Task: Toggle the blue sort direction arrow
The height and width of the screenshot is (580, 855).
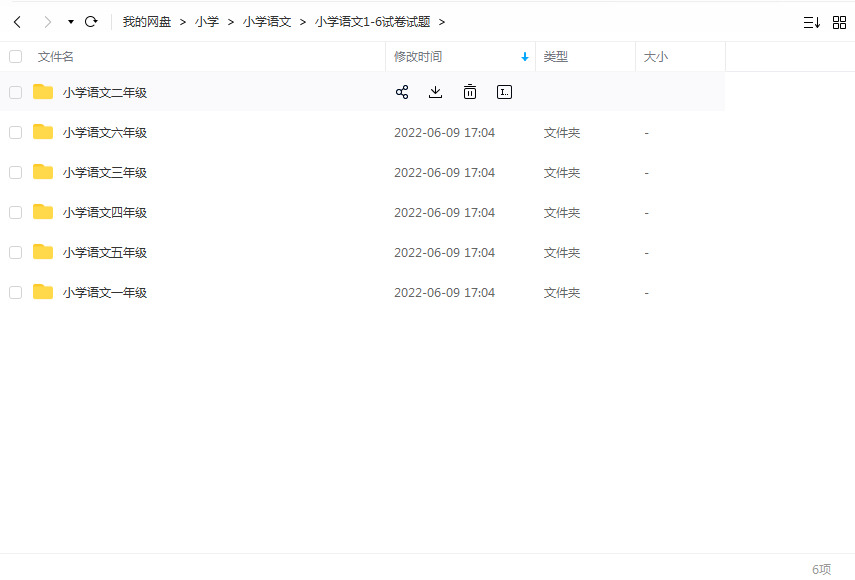Action: coord(525,57)
